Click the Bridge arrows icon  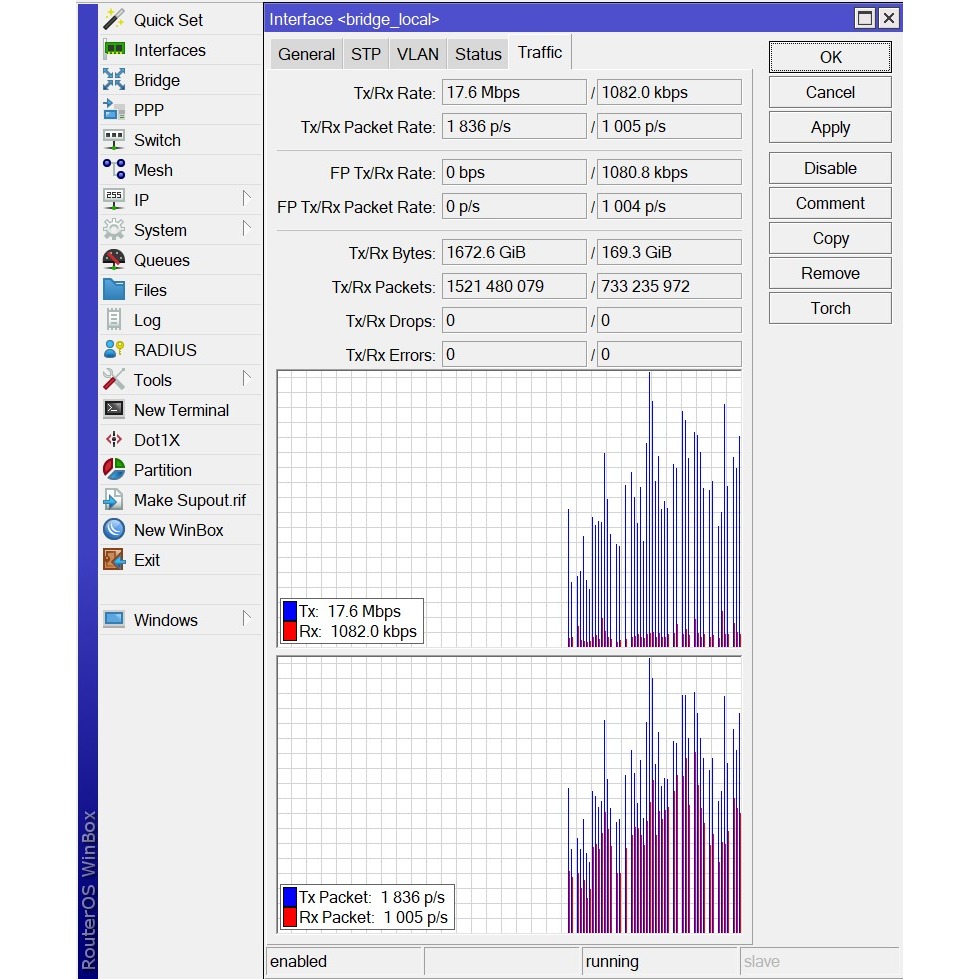pyautogui.click(x=114, y=79)
